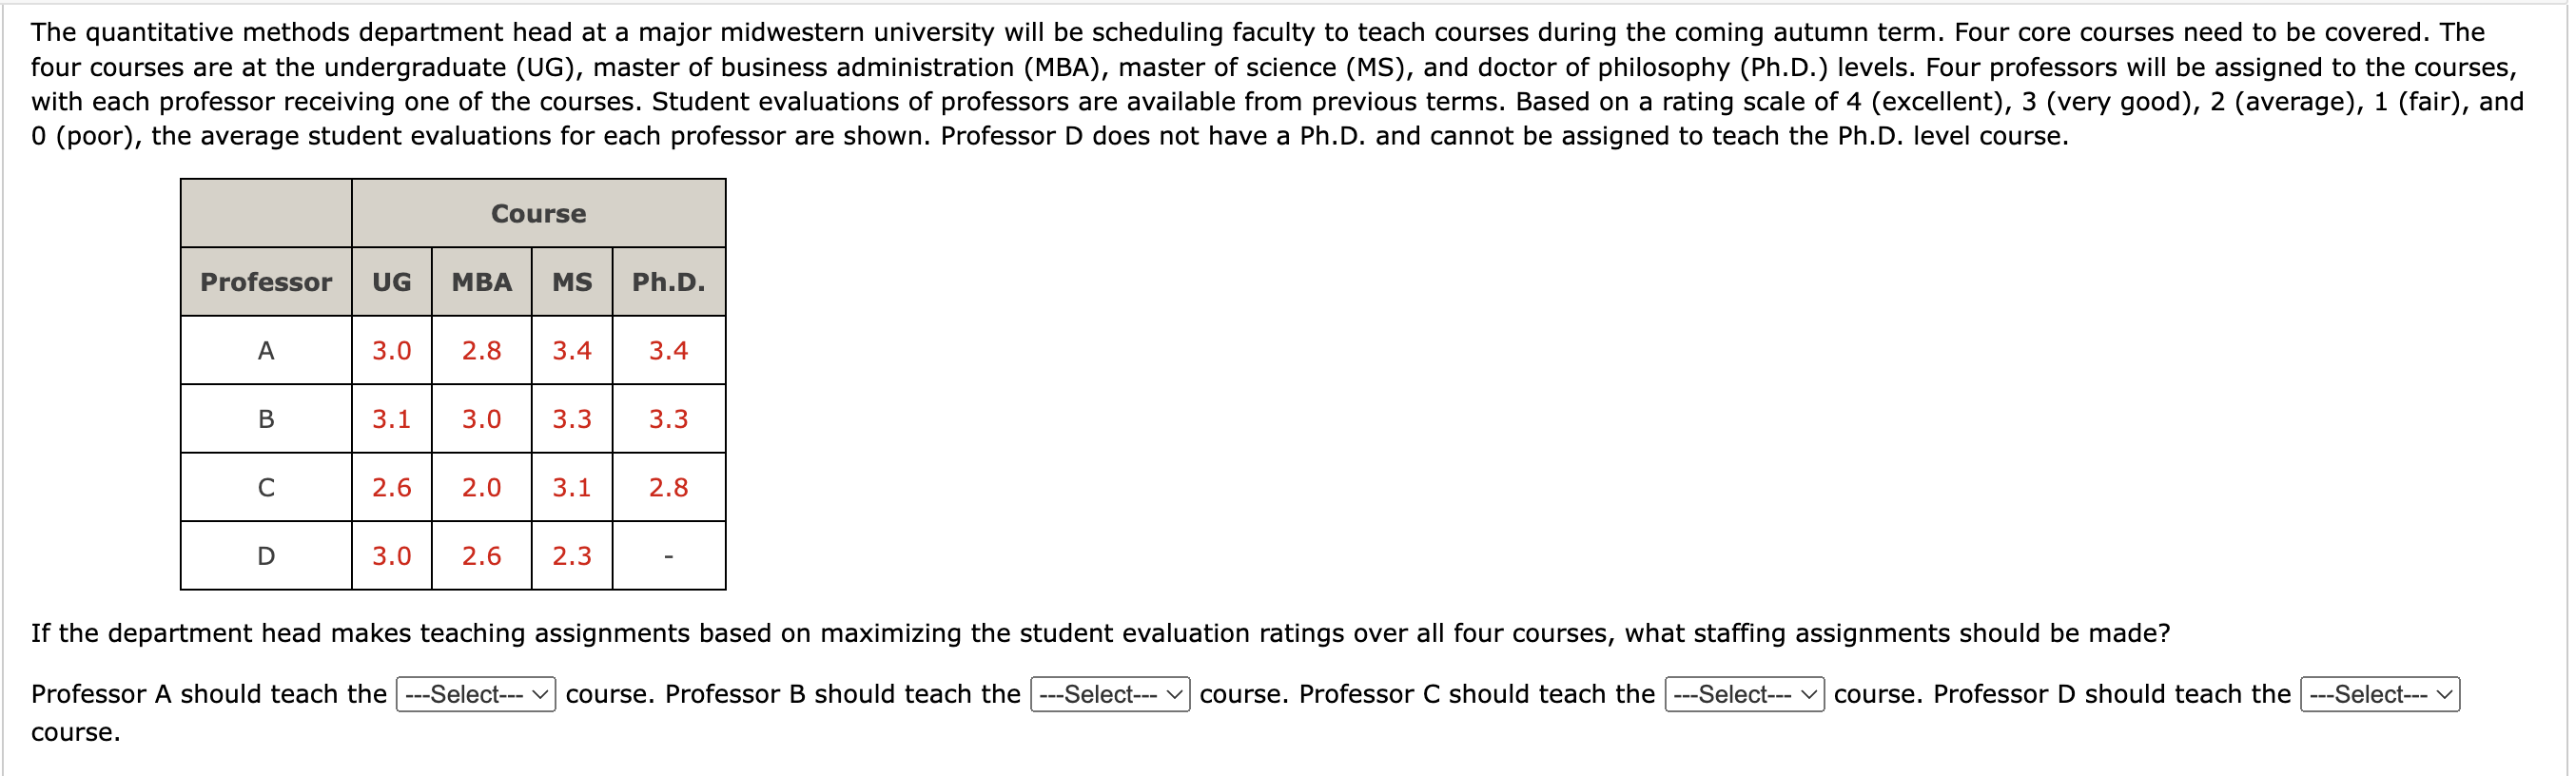Open the course dropdown for Professor A

(476, 694)
